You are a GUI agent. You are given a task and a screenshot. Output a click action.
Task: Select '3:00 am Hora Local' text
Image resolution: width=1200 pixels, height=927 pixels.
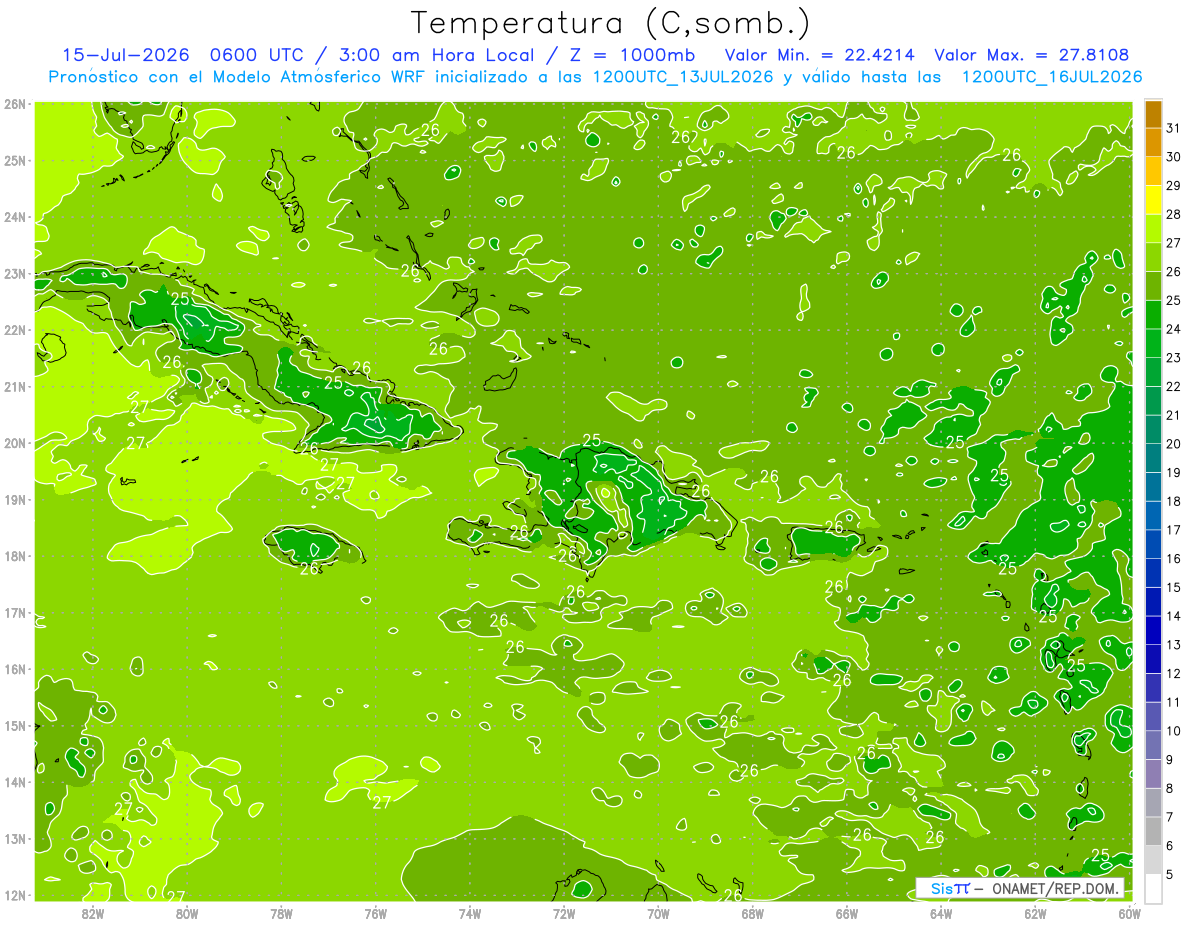coord(442,55)
